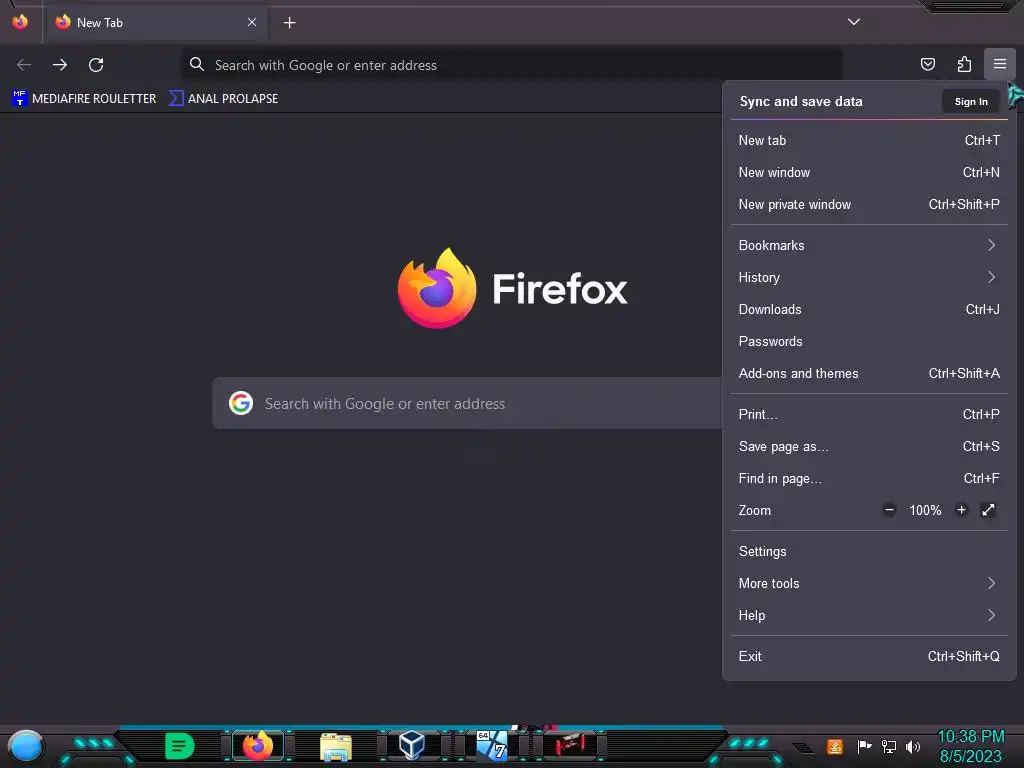The image size is (1024, 768).
Task: Expand the Help submenu
Action: (x=869, y=615)
